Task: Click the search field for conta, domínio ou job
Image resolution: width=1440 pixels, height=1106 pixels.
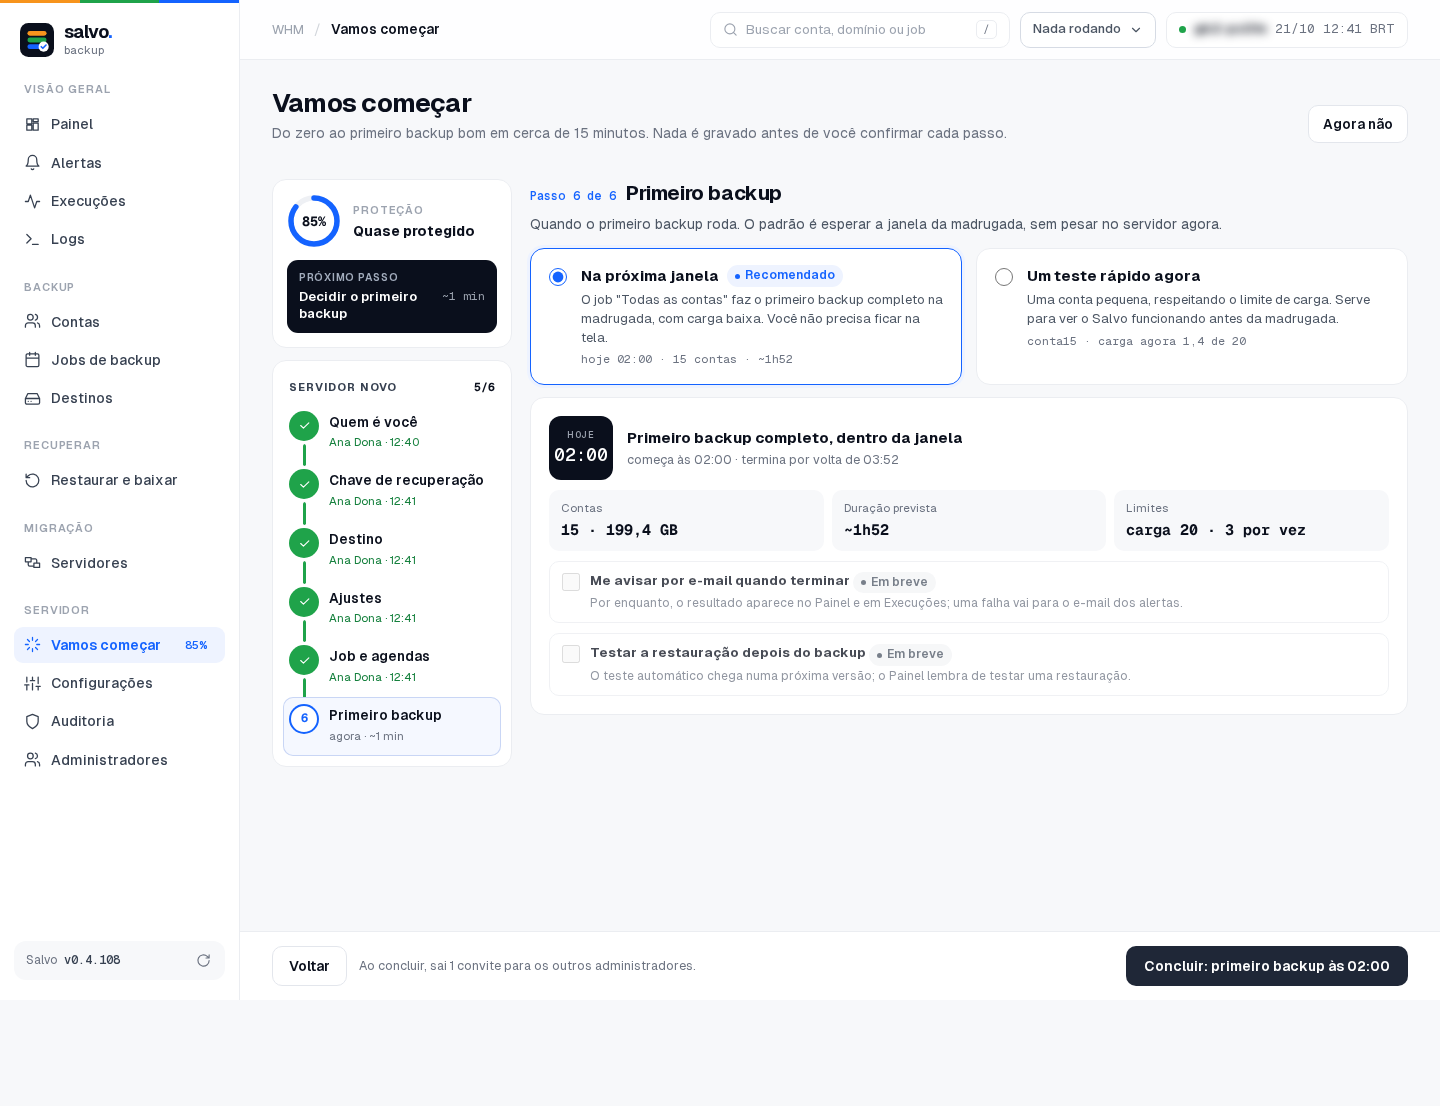Action: point(860,30)
